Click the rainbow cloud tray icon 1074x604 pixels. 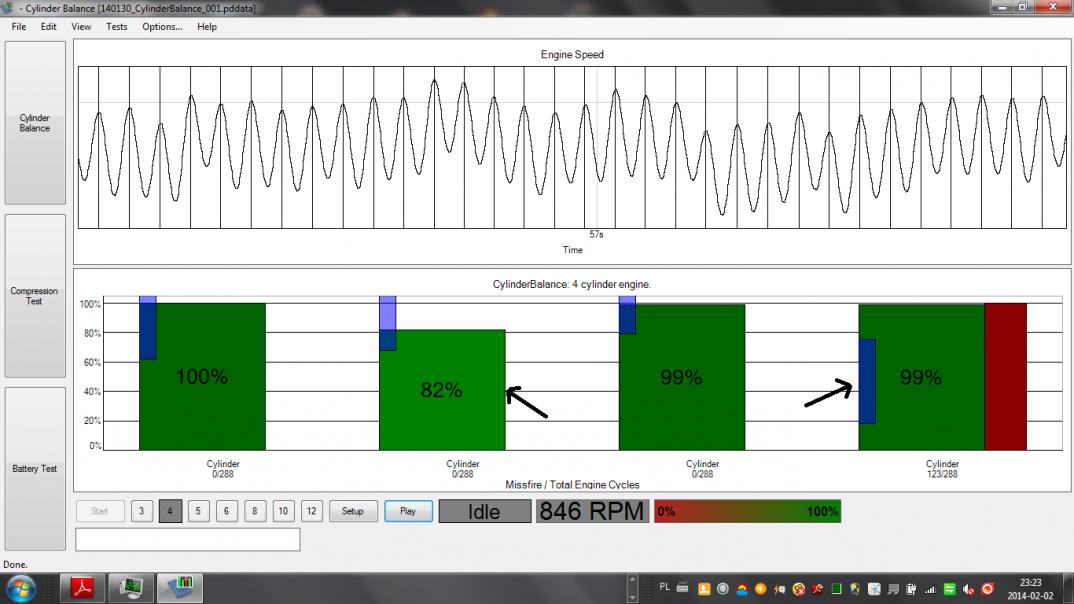[x=742, y=589]
